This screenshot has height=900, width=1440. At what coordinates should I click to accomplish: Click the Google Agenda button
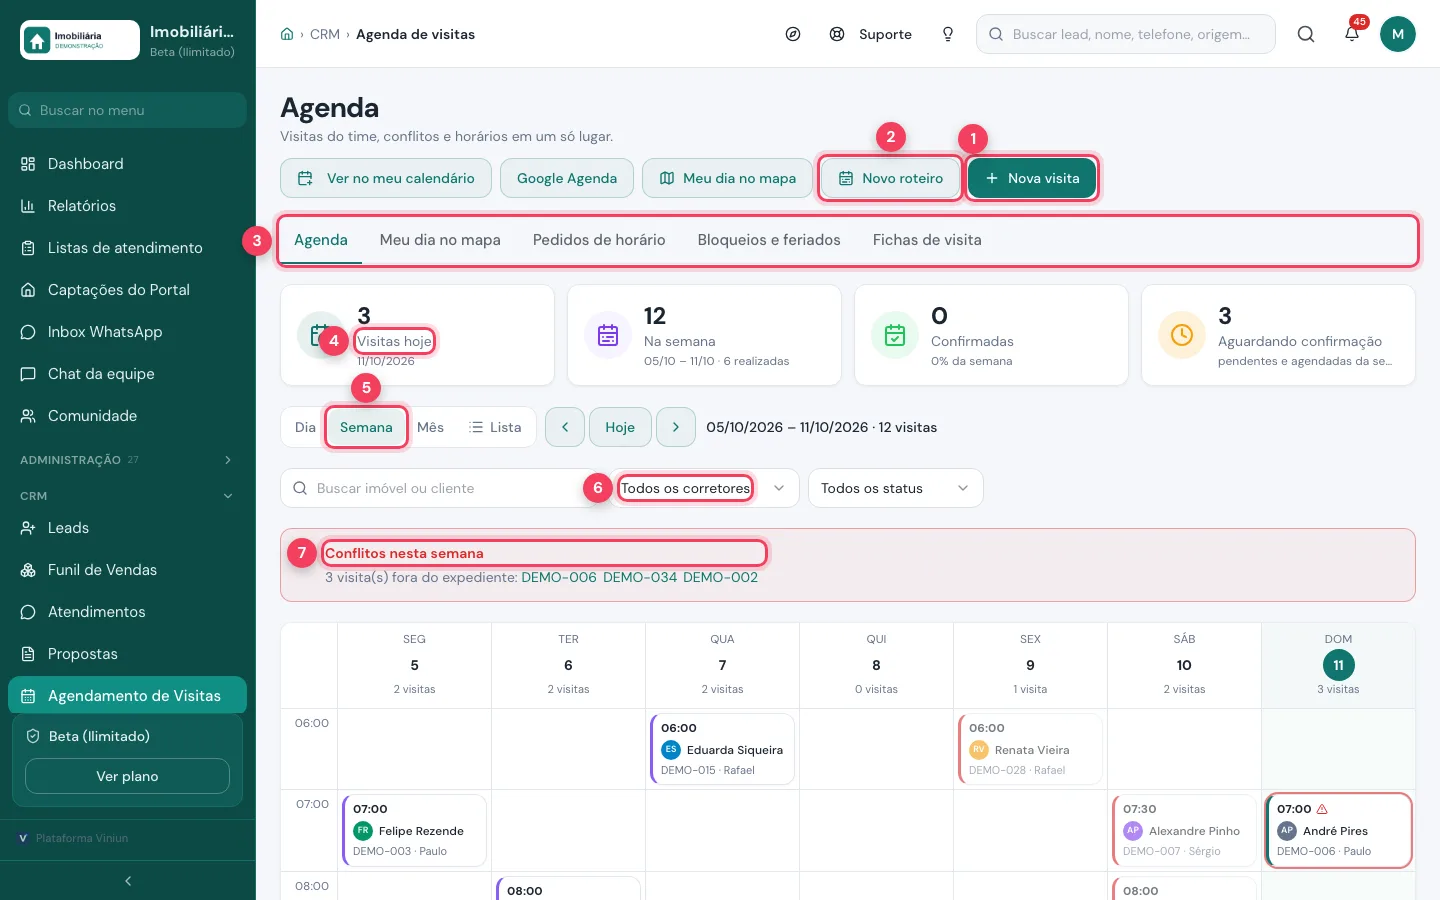point(567,178)
